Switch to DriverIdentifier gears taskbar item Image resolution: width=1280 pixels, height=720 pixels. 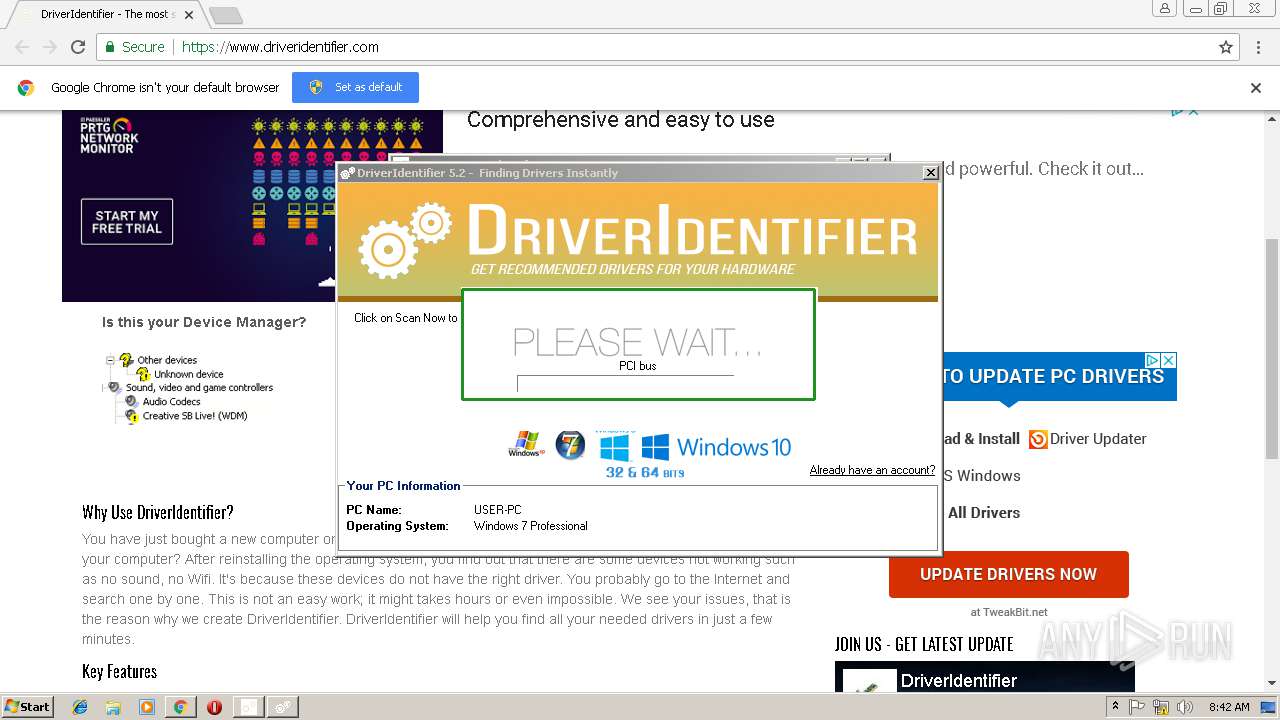click(x=282, y=707)
